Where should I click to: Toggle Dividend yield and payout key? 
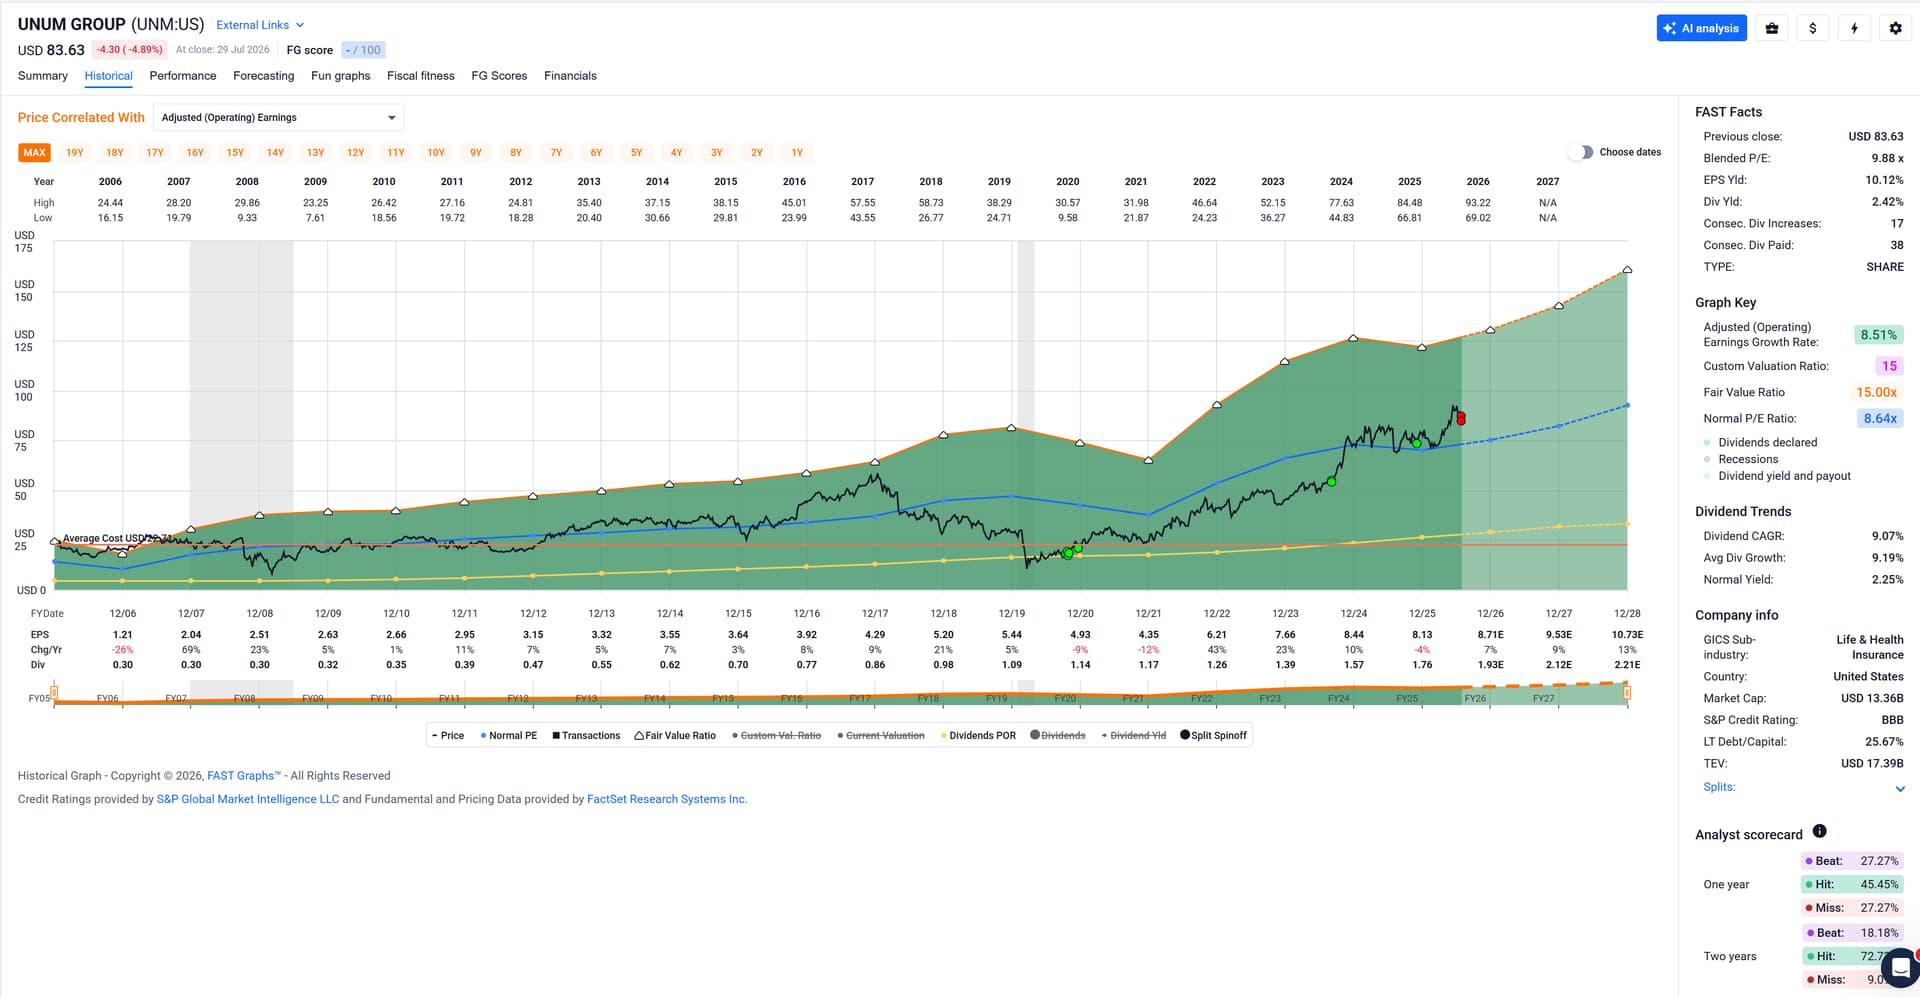pos(1777,477)
